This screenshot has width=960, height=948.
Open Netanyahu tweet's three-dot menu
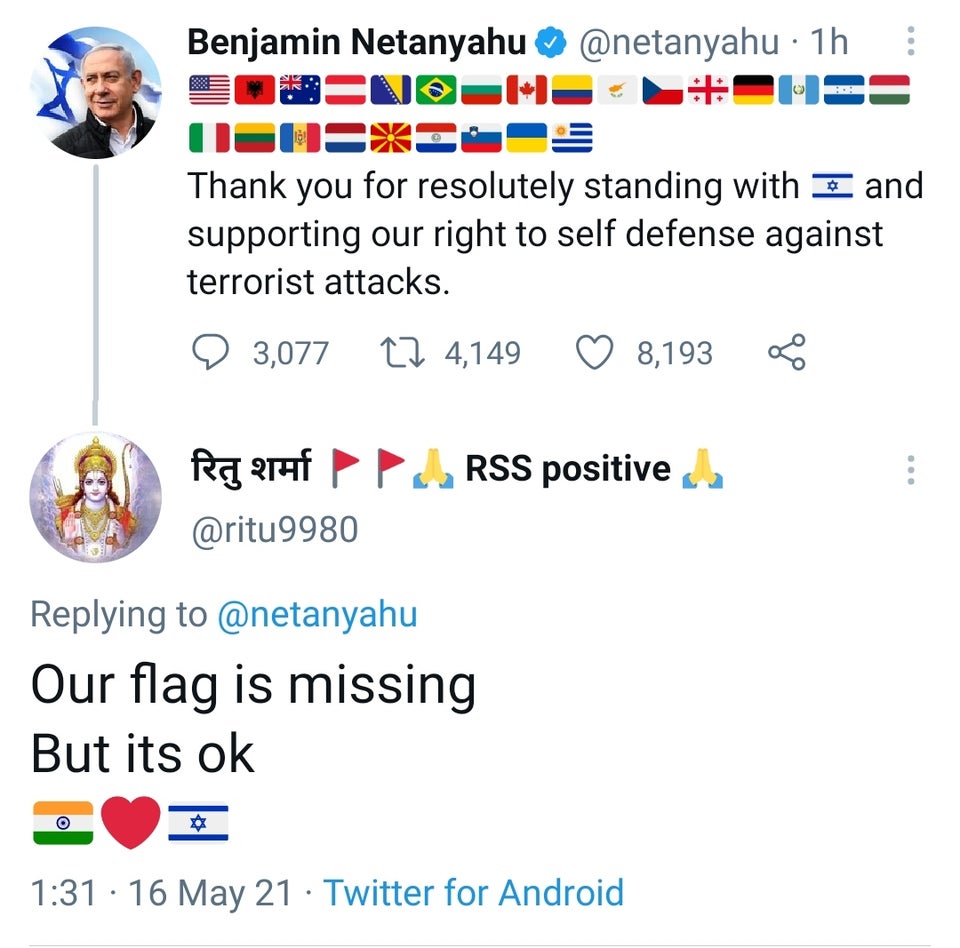[x=910, y=41]
